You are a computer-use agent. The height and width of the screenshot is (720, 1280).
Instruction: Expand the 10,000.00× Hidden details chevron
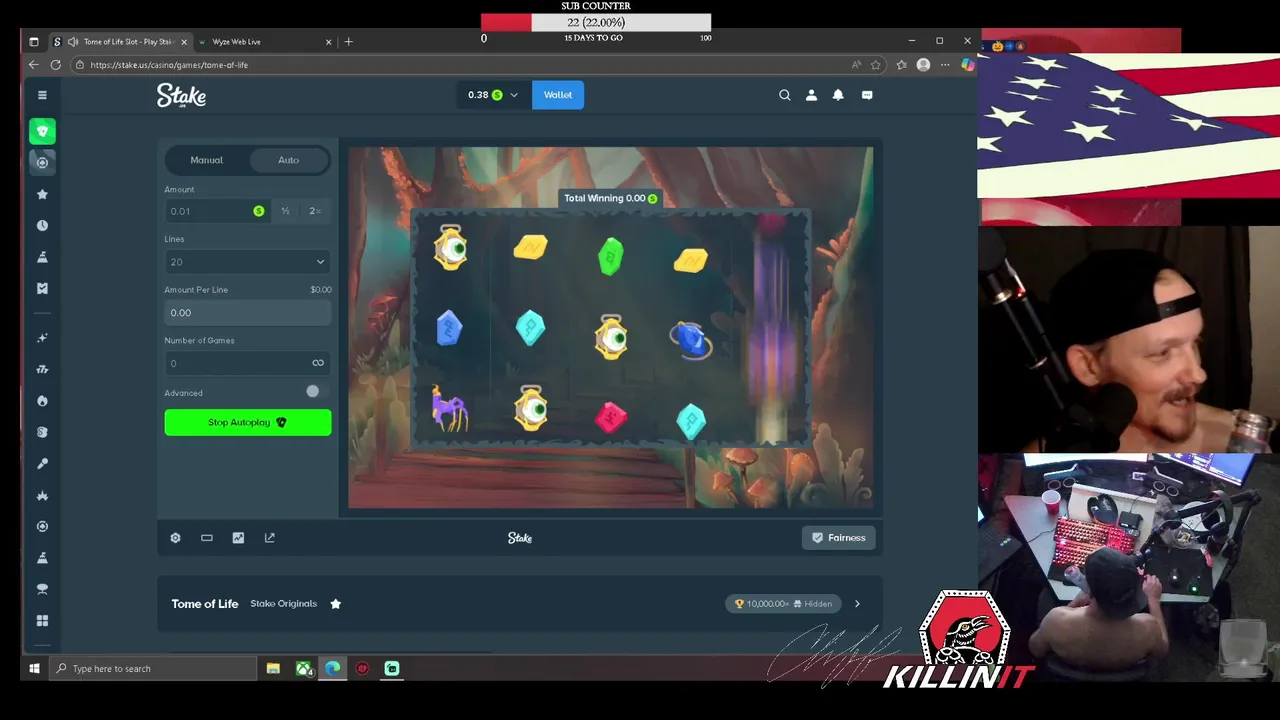pos(857,604)
